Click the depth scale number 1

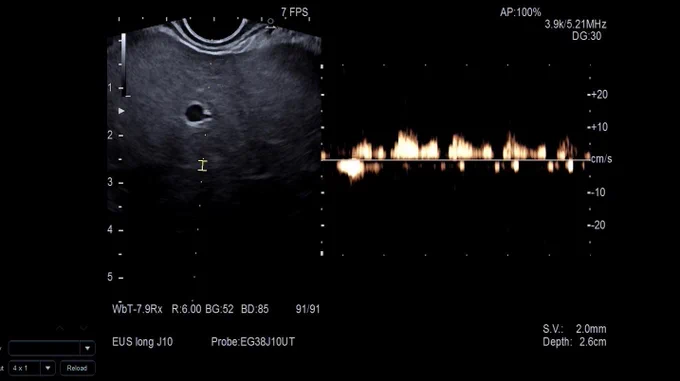110,88
